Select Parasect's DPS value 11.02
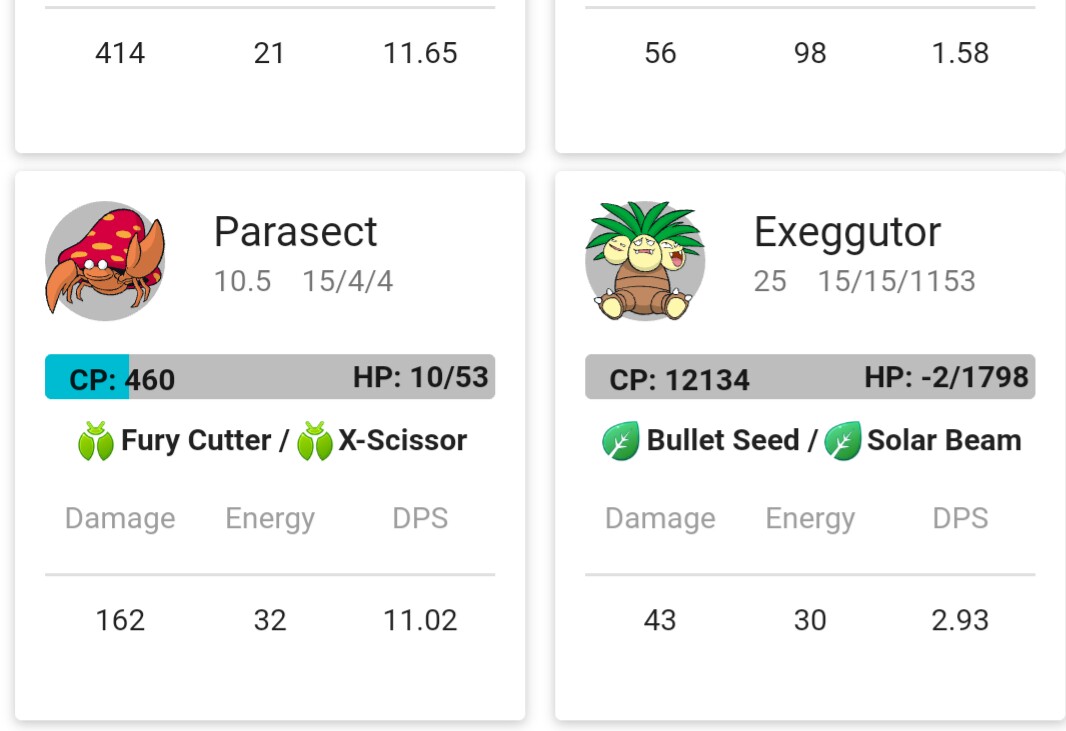The image size is (1066, 731). (420, 620)
